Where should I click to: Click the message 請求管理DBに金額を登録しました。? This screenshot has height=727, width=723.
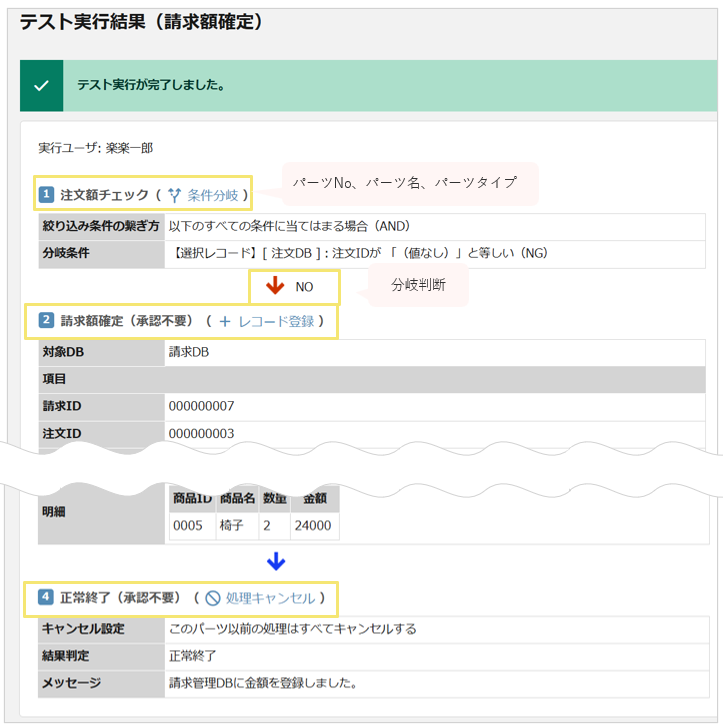click(x=263, y=683)
